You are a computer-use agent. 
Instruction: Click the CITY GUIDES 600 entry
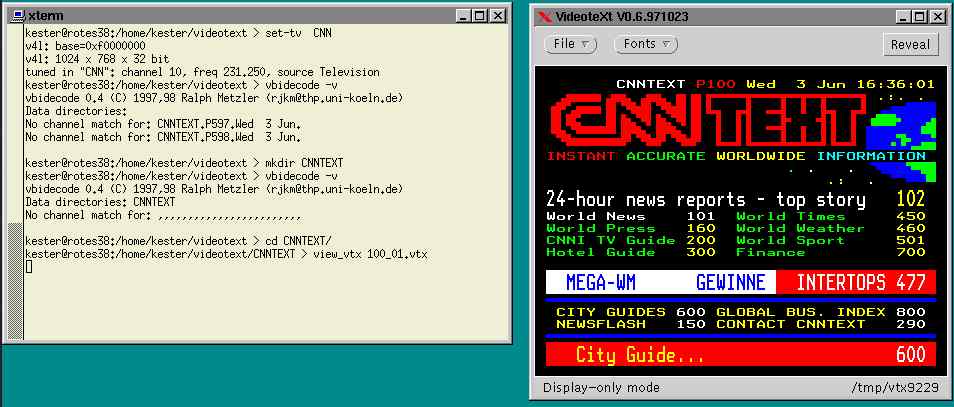click(x=630, y=312)
